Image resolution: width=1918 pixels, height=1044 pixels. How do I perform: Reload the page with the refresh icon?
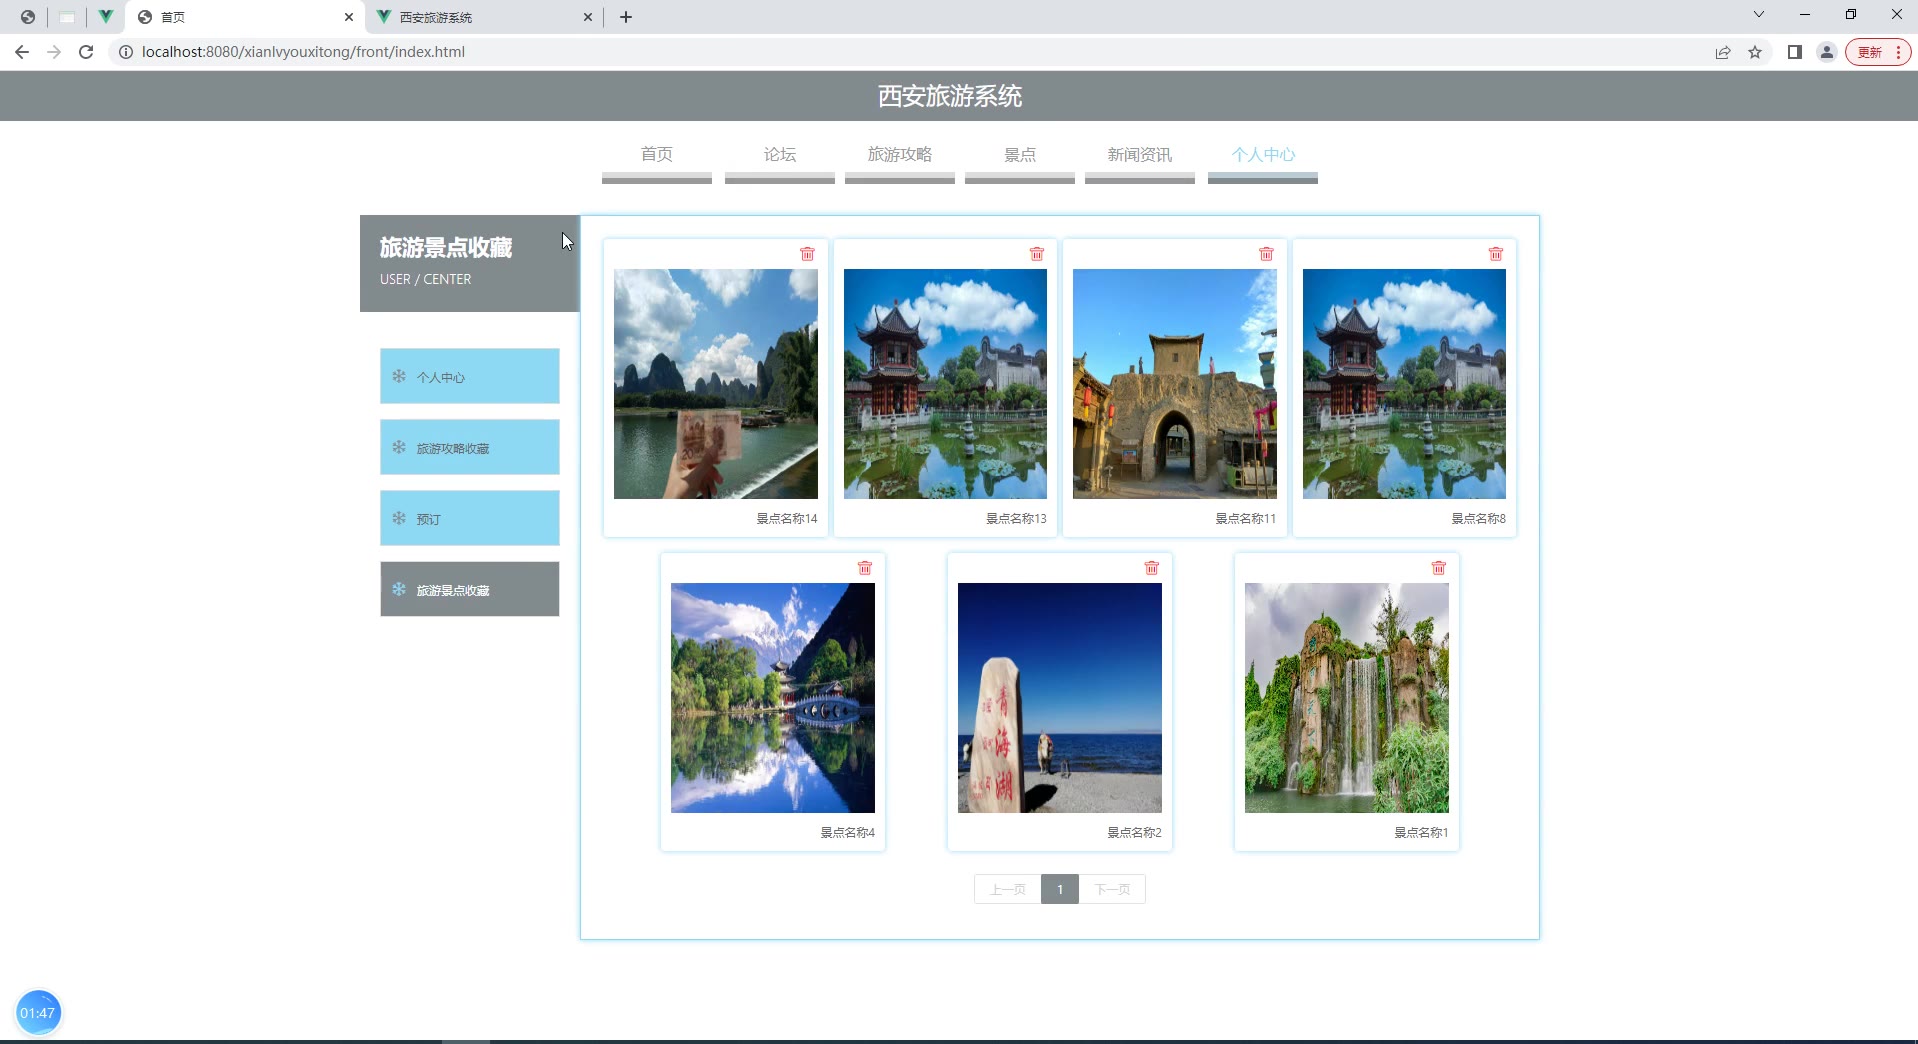tap(86, 52)
